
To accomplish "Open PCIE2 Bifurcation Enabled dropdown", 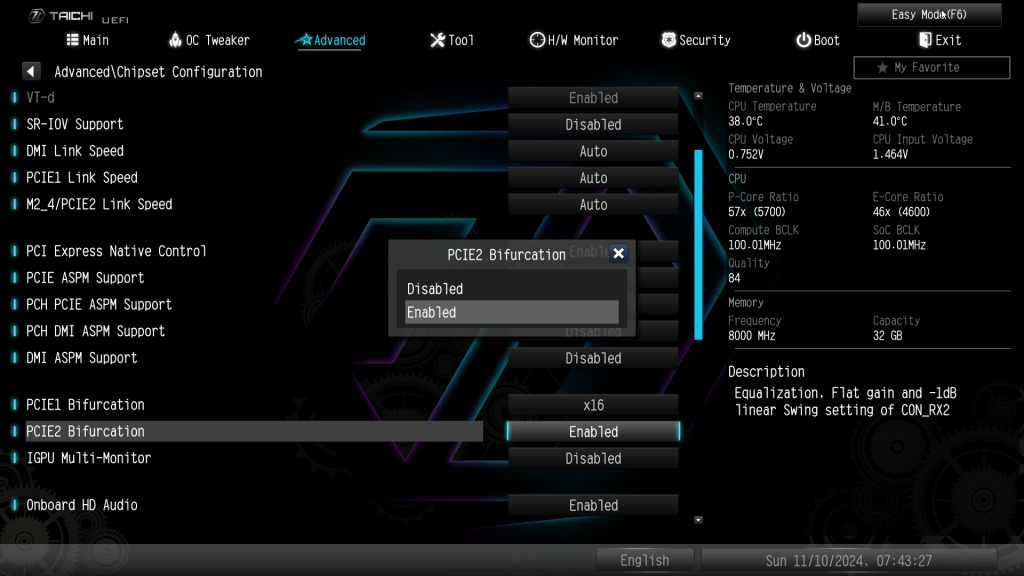I will tap(593, 432).
